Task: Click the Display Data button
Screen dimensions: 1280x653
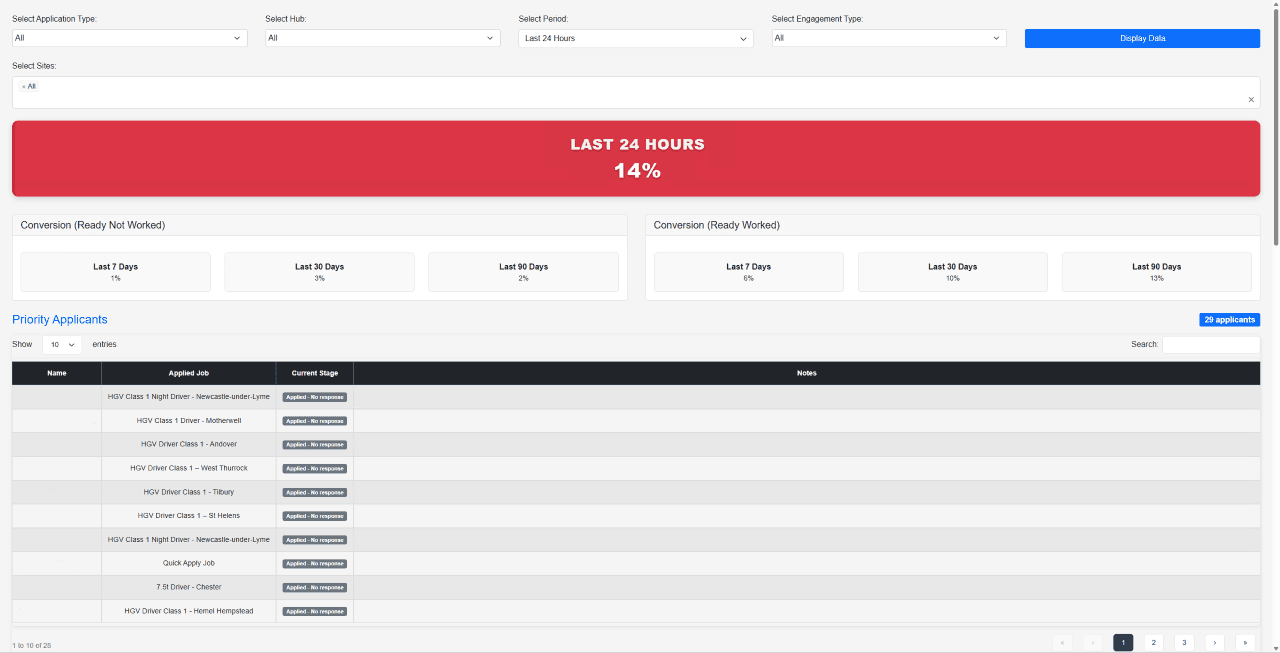Action: 1142,38
